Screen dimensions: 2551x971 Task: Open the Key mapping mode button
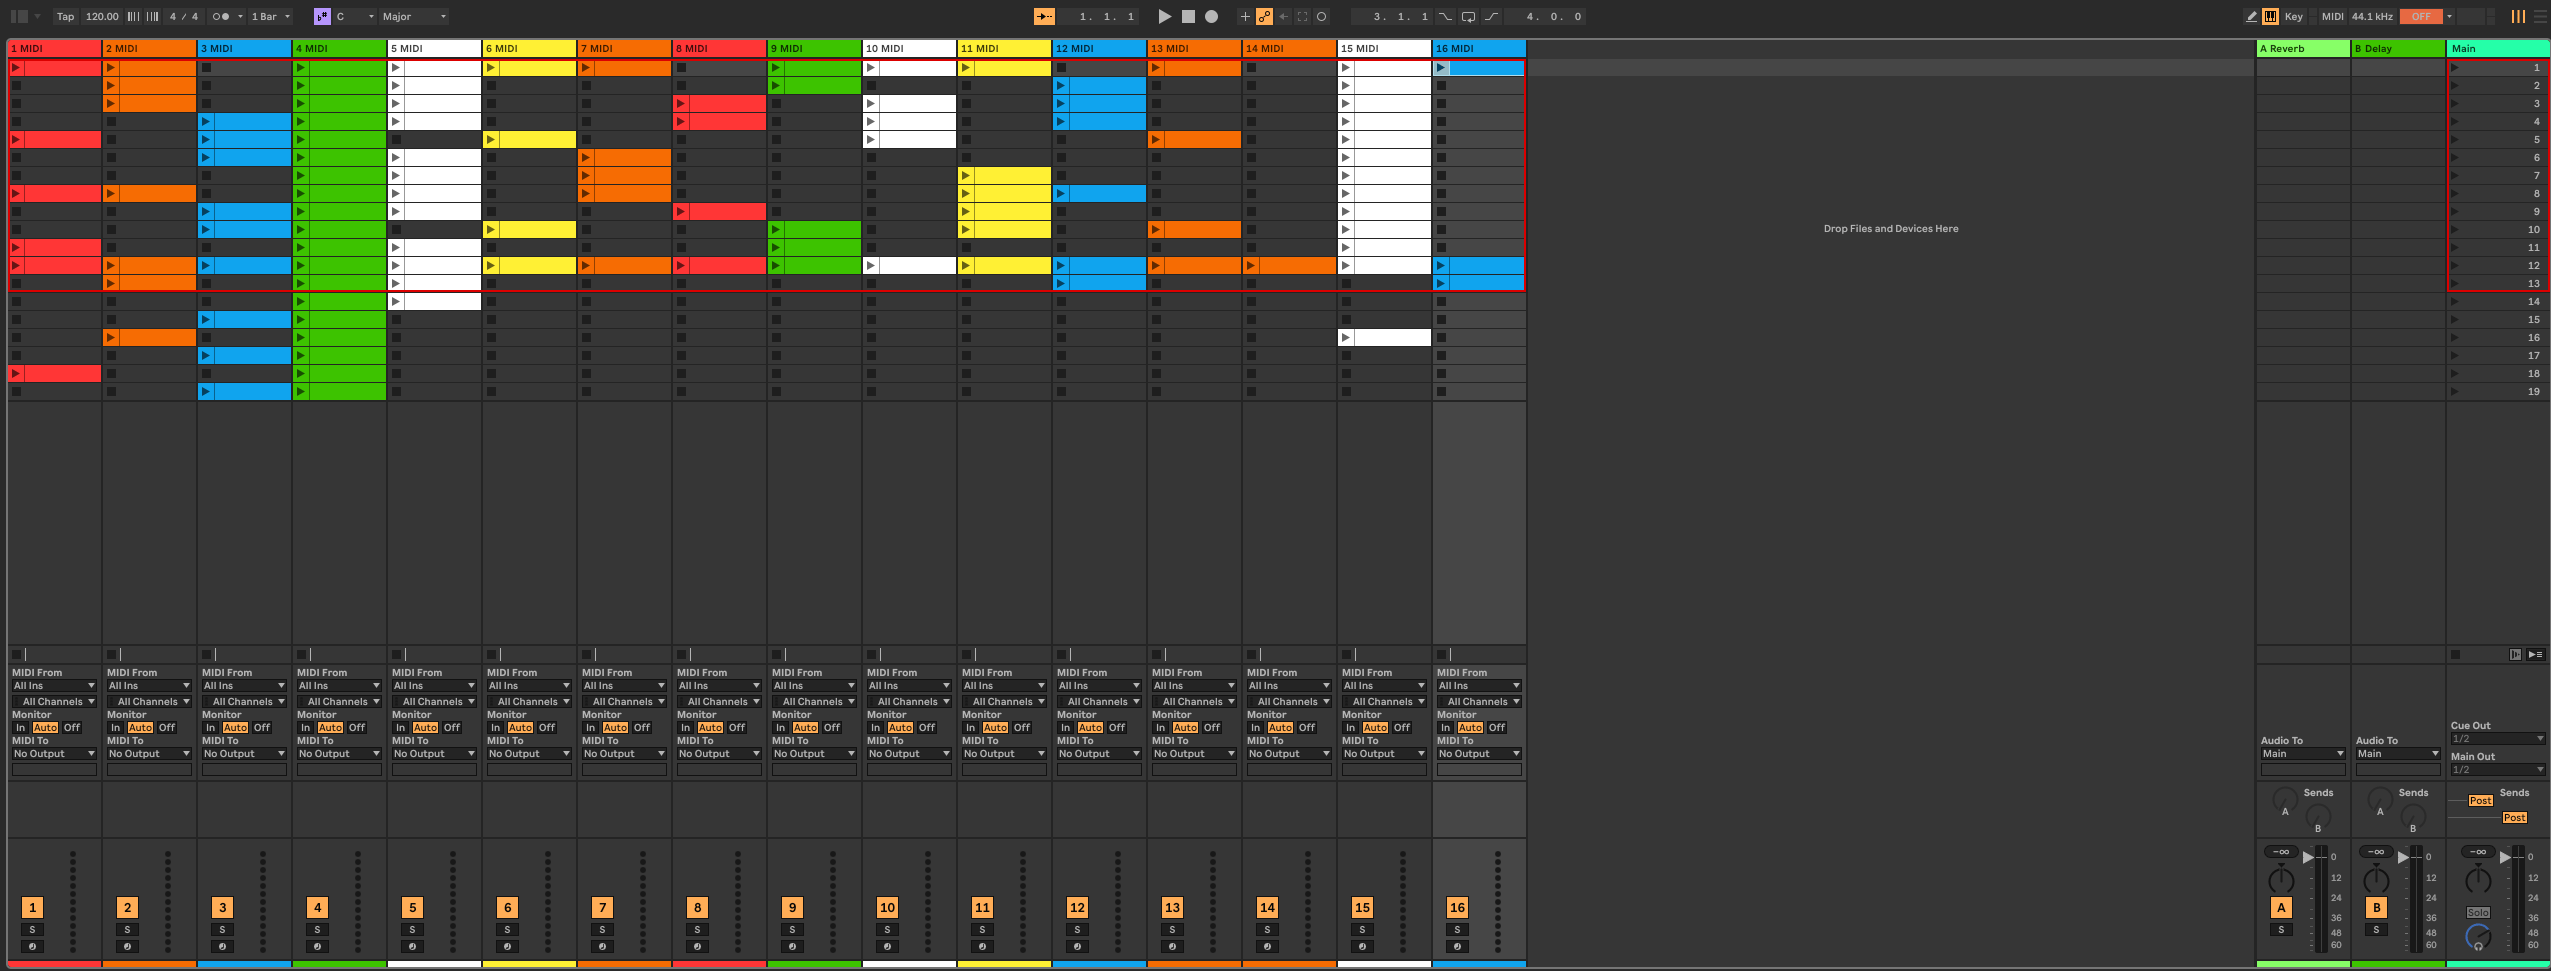(x=2293, y=17)
